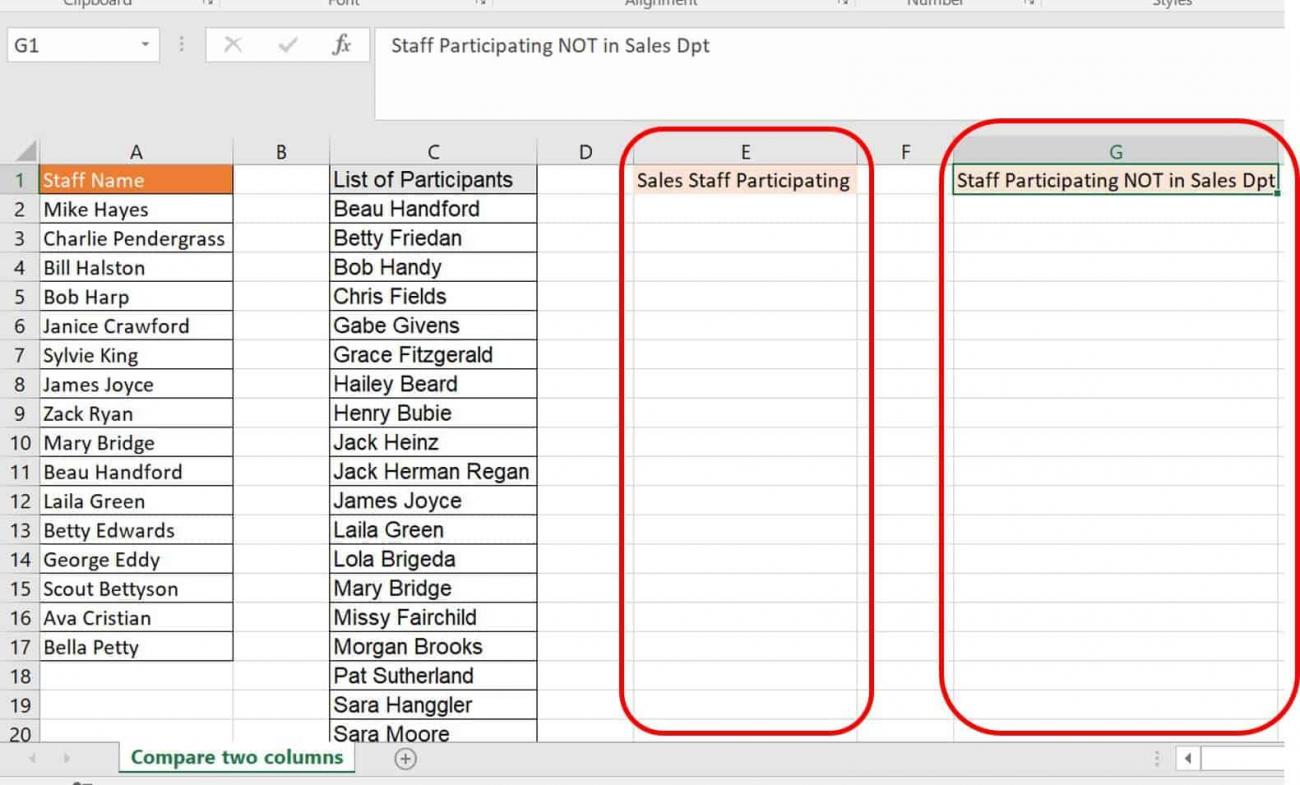Click the Insert Function (fx) icon
The height and width of the screenshot is (785, 1300).
[343, 45]
